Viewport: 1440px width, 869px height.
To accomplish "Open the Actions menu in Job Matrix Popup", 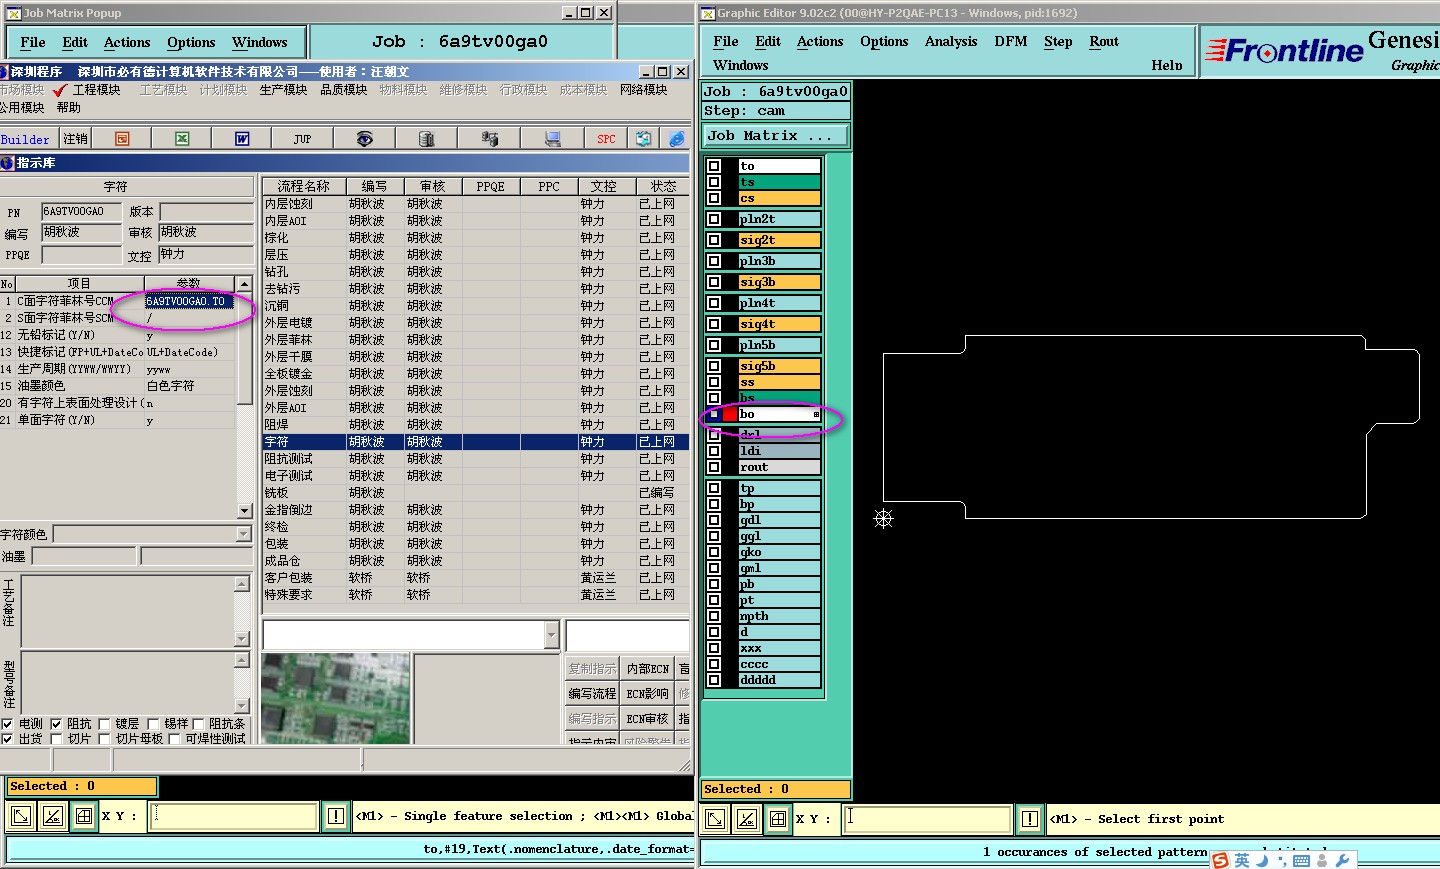I will (x=127, y=43).
